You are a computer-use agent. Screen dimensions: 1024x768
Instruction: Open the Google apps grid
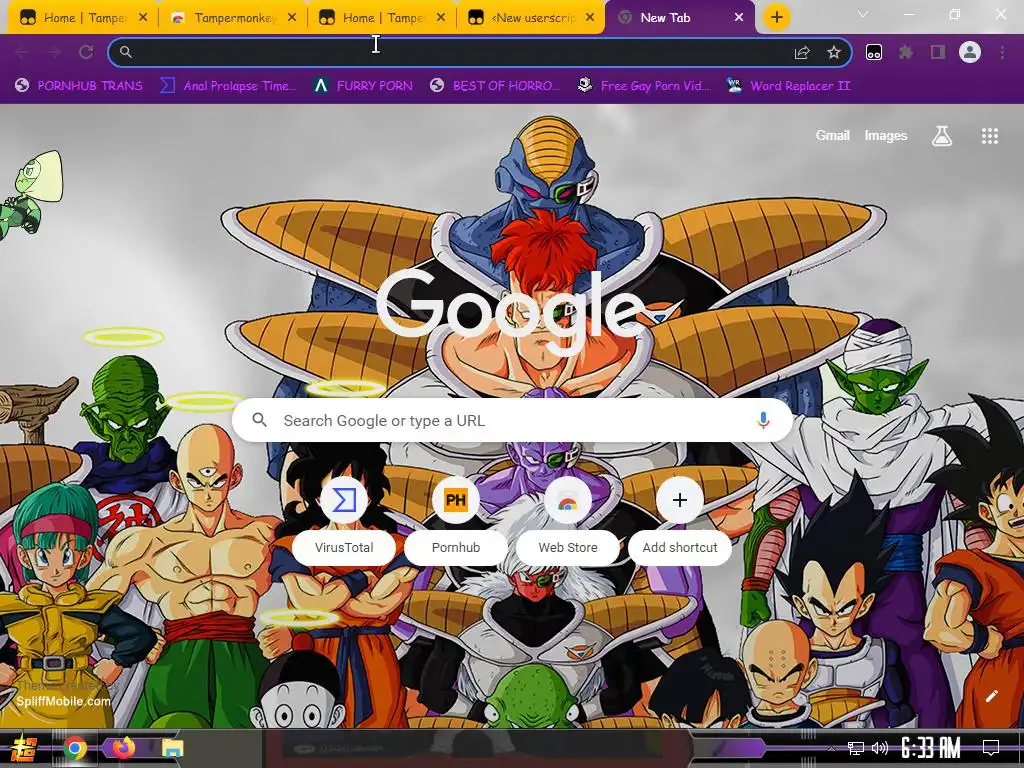point(989,136)
